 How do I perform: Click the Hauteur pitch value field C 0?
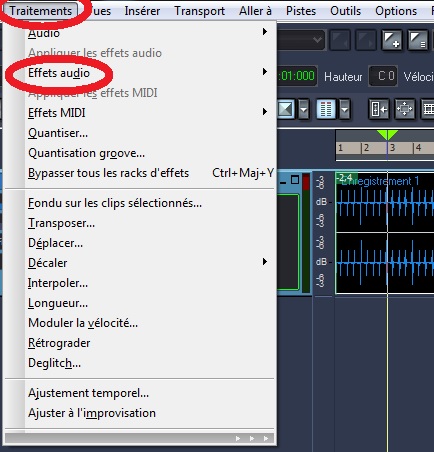[383, 76]
